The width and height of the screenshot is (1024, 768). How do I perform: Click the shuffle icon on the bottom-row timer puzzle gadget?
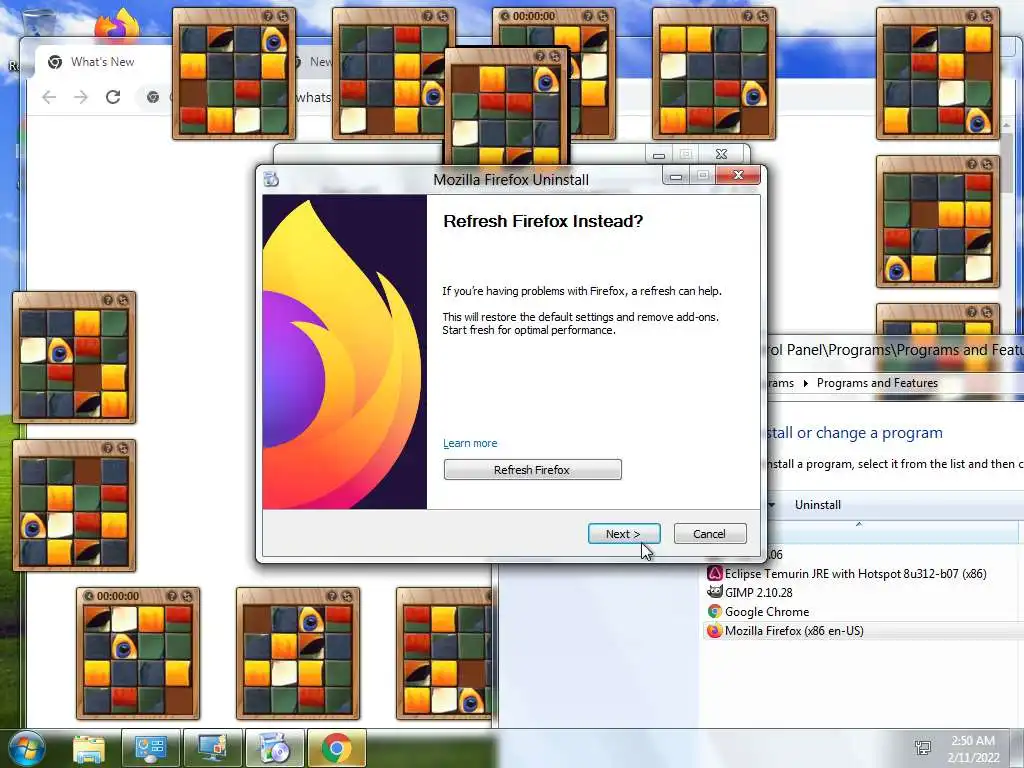click(187, 596)
